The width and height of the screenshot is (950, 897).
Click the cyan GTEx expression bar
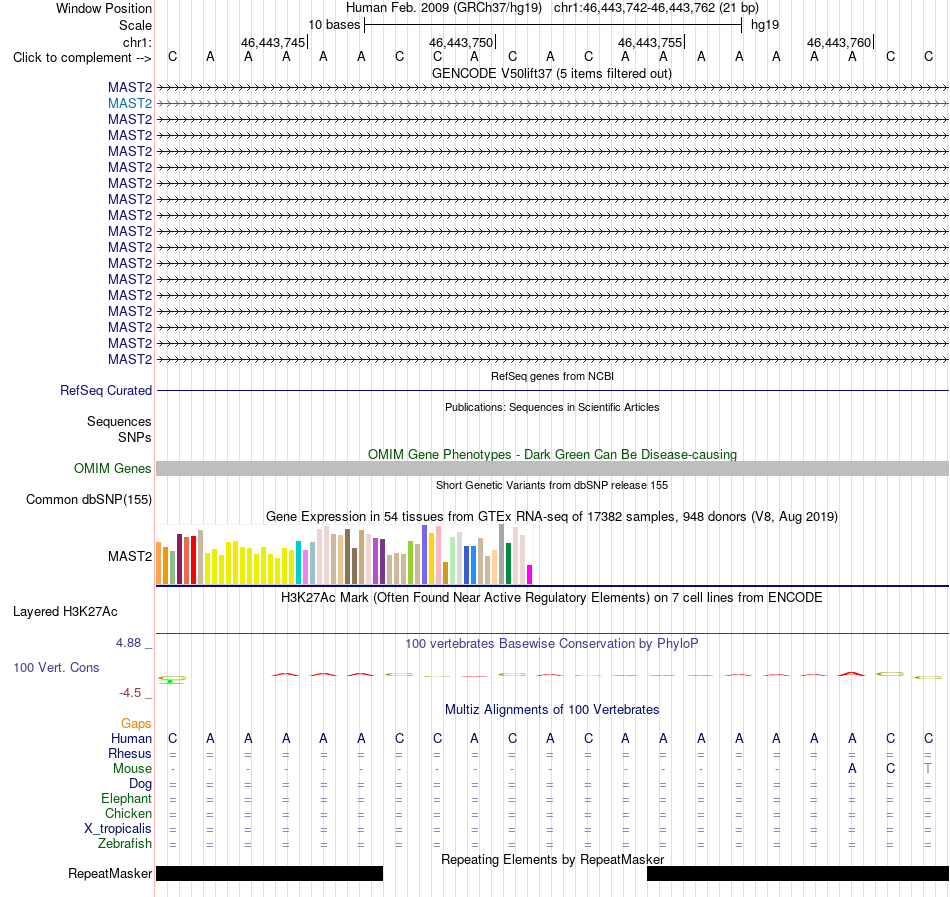tap(298, 563)
